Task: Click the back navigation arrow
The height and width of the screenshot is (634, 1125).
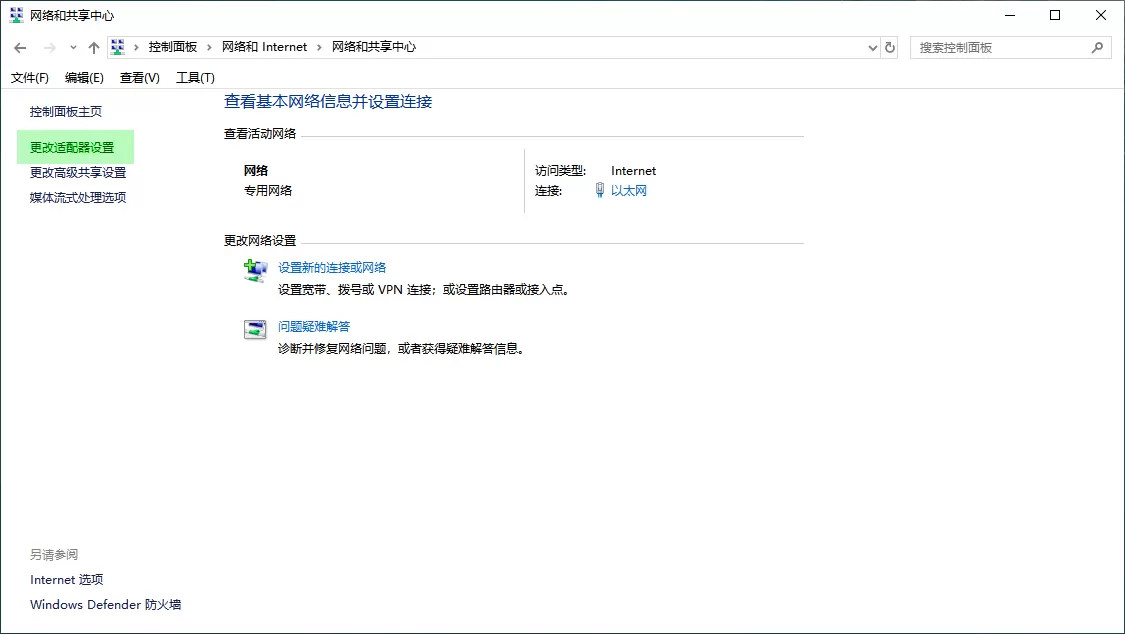Action: (x=20, y=47)
